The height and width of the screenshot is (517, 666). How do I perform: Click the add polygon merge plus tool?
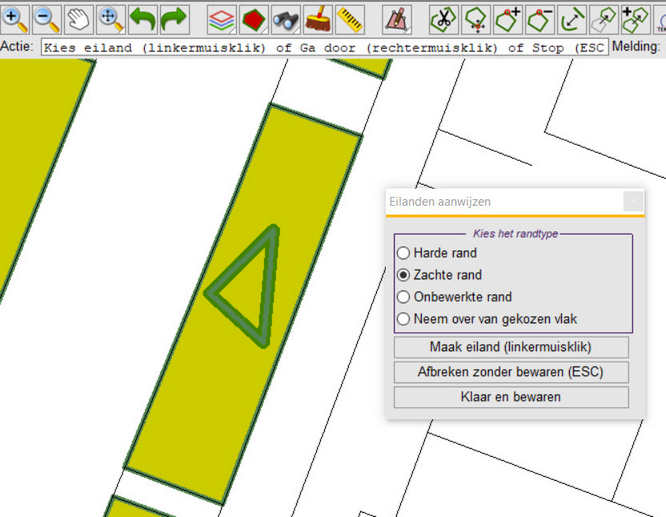point(635,20)
